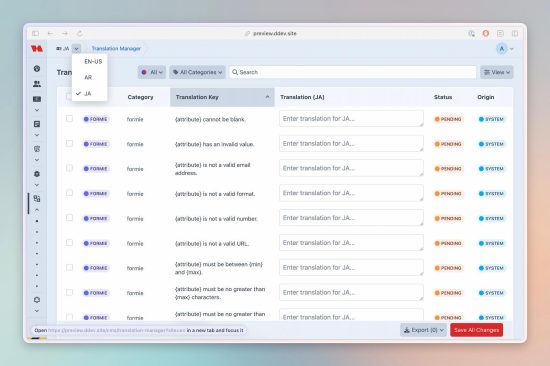Open the forms icon in the sidebar
Viewport: 550px width, 366px height.
pos(36,124)
